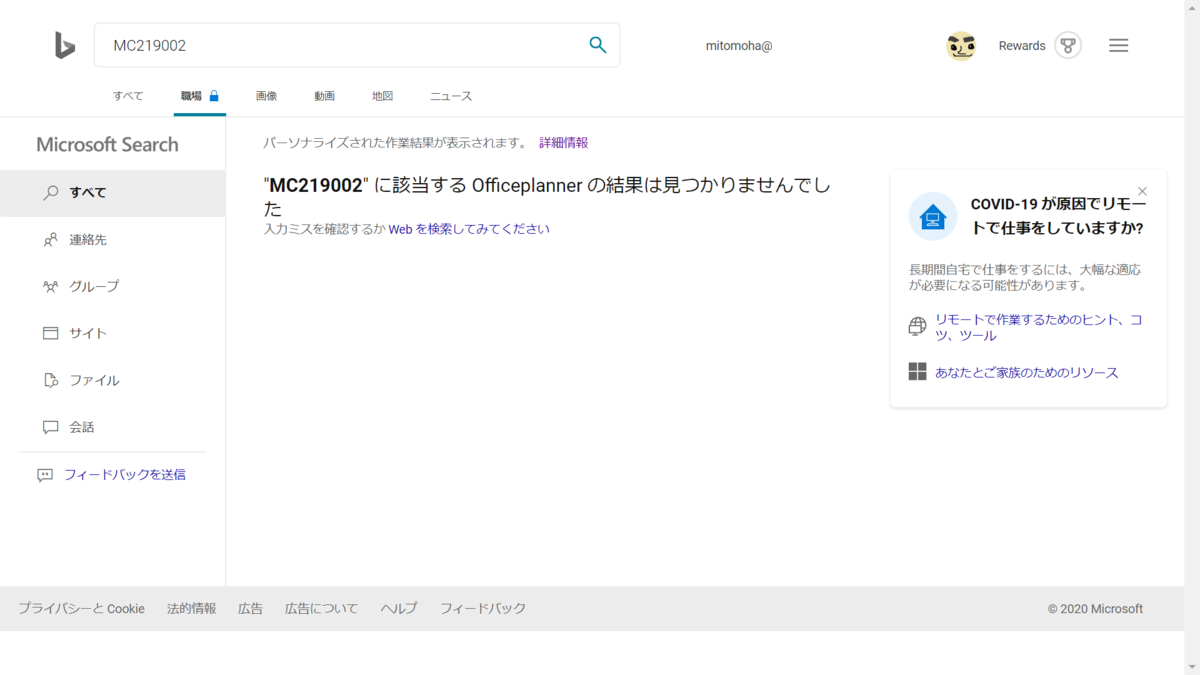Select グループ in the sidebar

pos(112,286)
